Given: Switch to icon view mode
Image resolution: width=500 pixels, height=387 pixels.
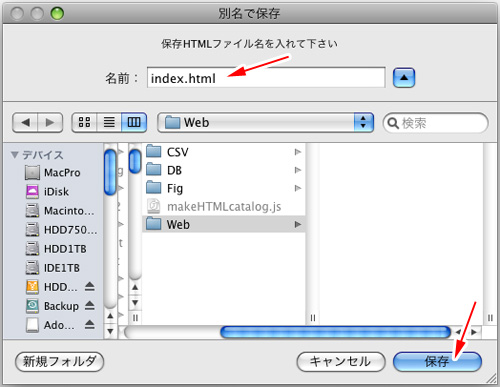Looking at the screenshot, I should click(x=84, y=122).
